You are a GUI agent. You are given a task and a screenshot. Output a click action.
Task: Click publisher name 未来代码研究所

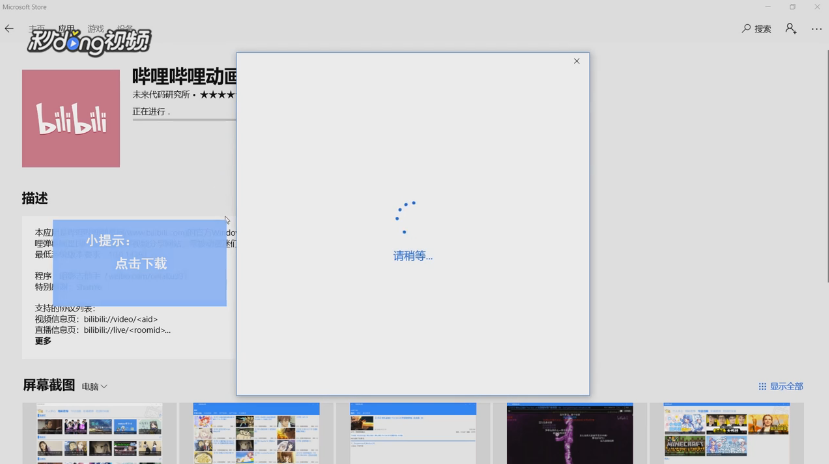point(161,95)
